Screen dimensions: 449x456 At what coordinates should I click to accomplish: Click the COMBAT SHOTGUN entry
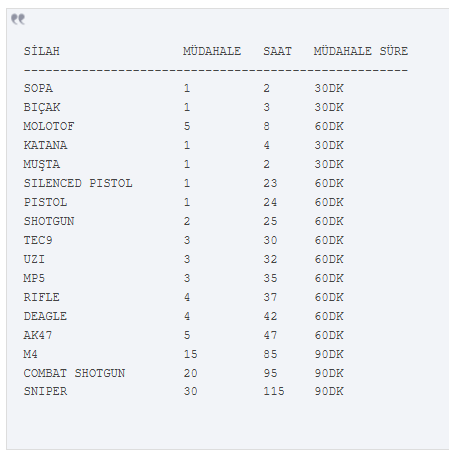coord(74,373)
